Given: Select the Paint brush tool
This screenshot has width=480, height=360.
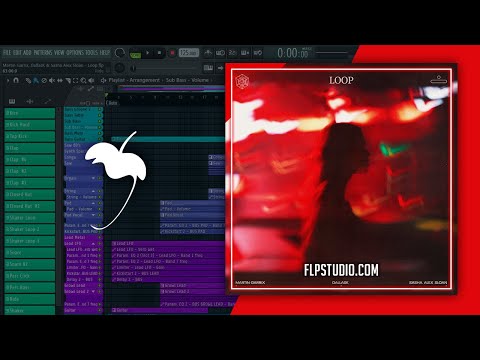Looking at the screenshot, I should tap(36, 80).
